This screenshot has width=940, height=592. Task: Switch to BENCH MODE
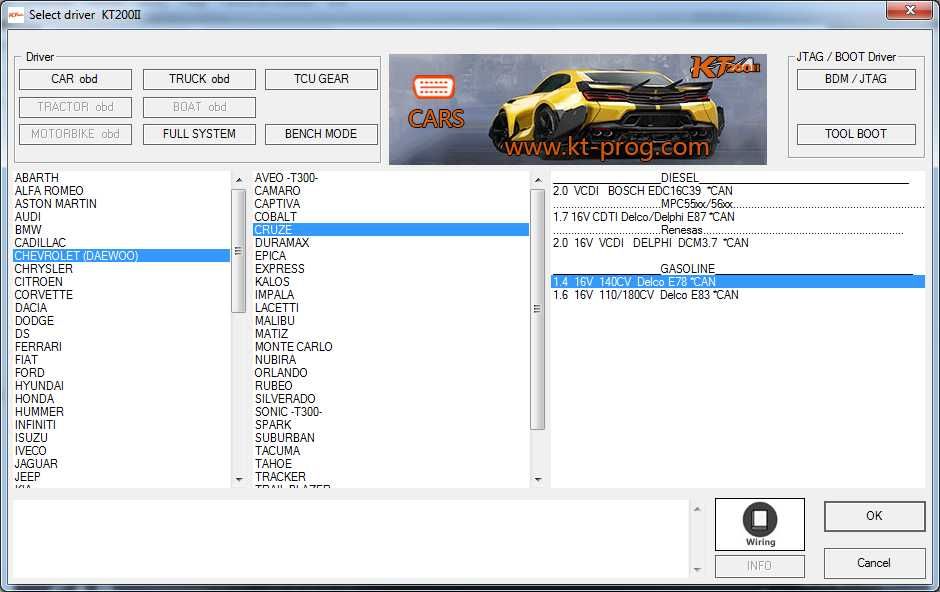coord(321,134)
